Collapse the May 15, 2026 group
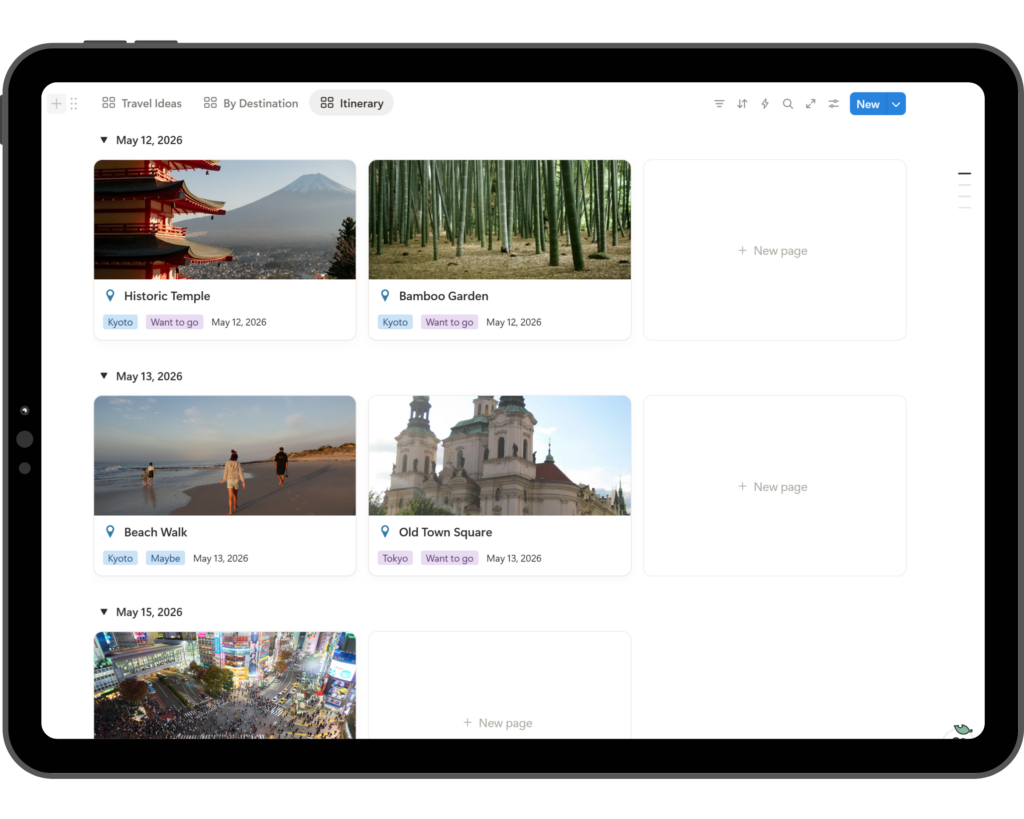The image size is (1024, 819). pos(104,611)
